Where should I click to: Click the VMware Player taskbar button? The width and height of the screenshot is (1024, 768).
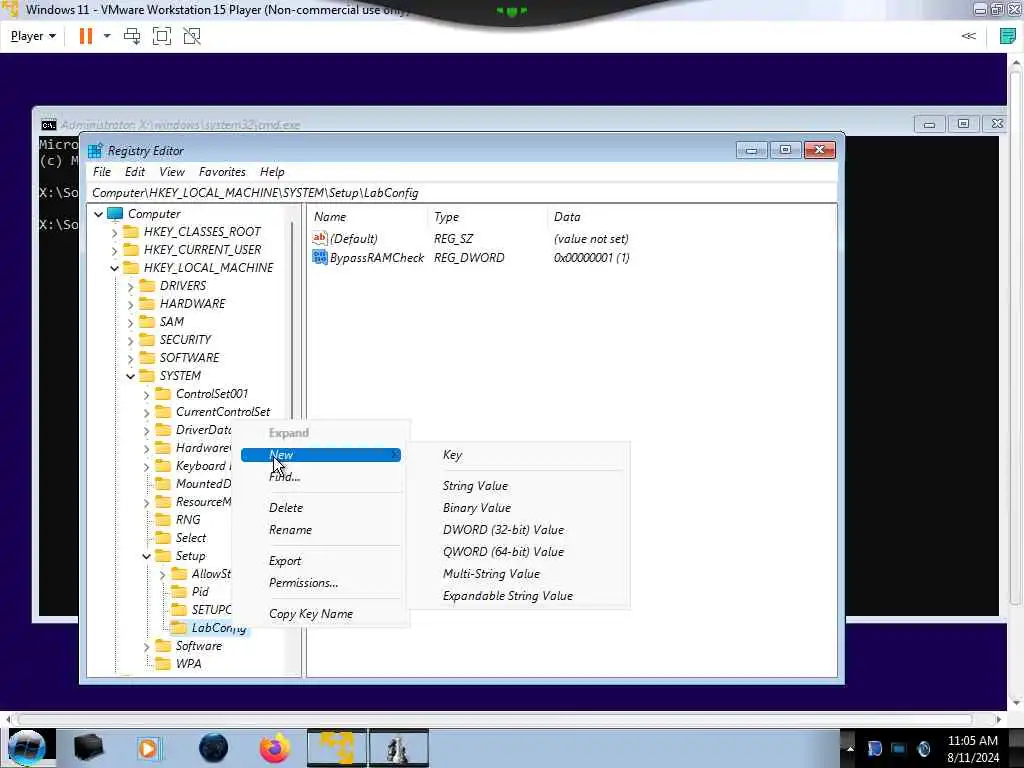336,748
